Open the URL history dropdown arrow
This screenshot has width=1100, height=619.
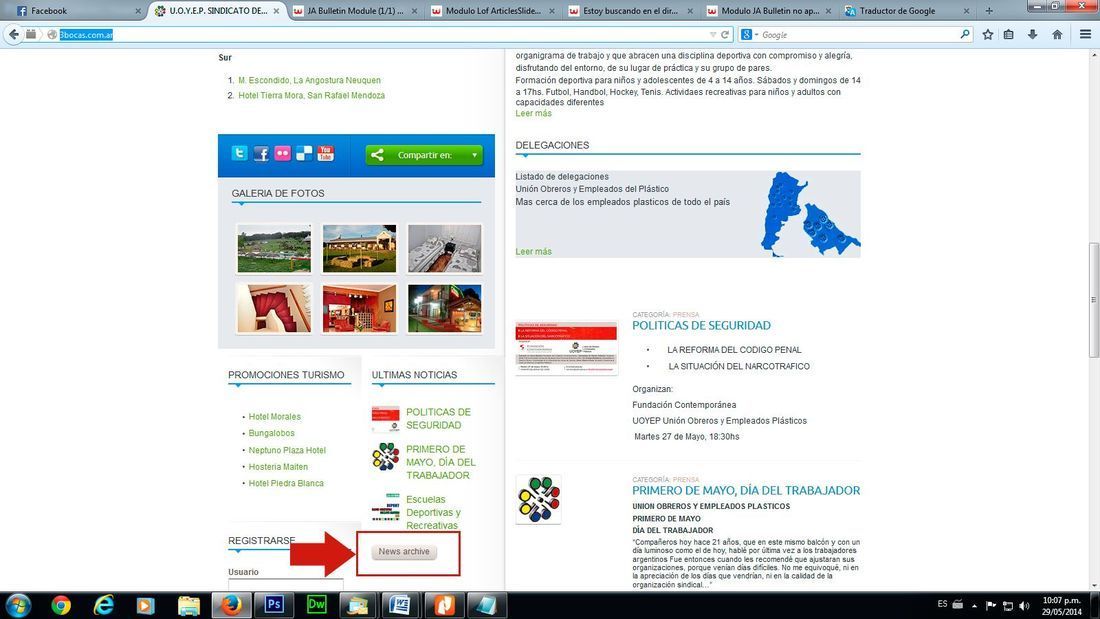coord(713,34)
